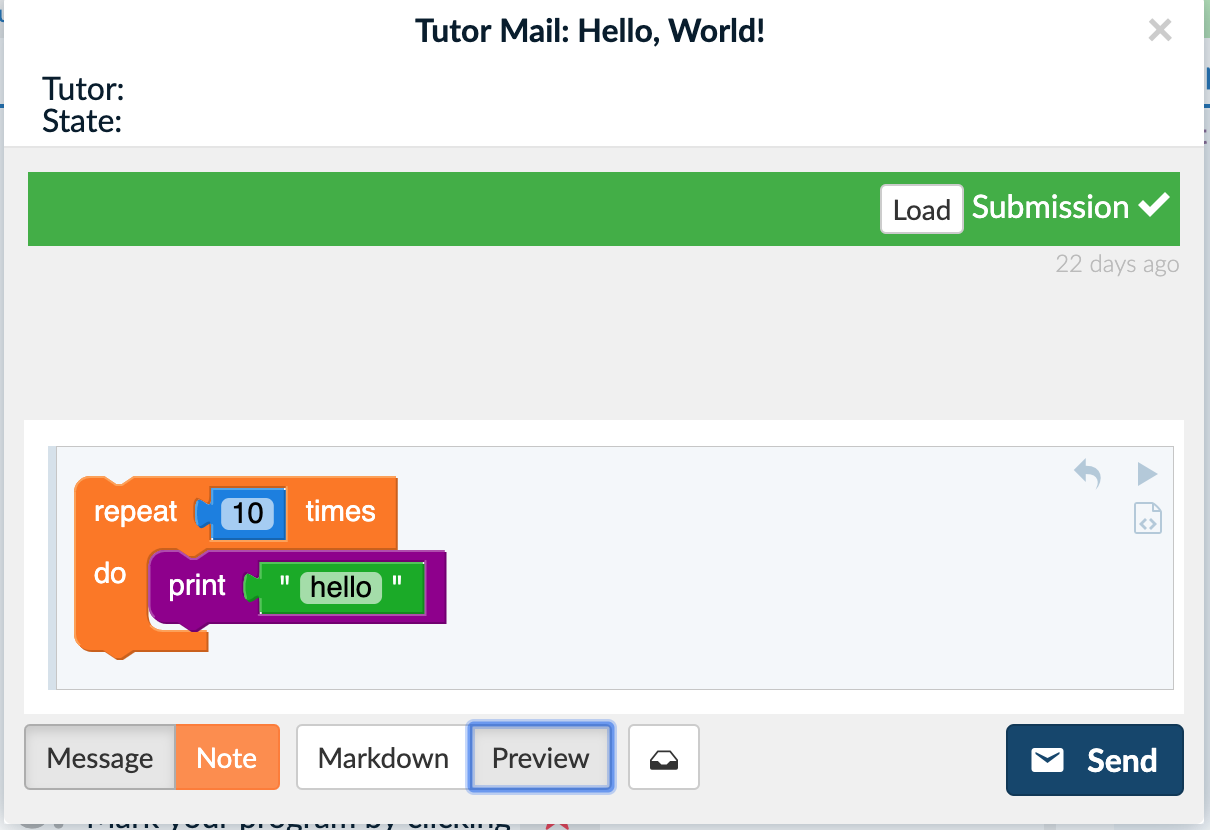The height and width of the screenshot is (830, 1210).
Task: Click the hello text input in print block
Action: pos(340,587)
